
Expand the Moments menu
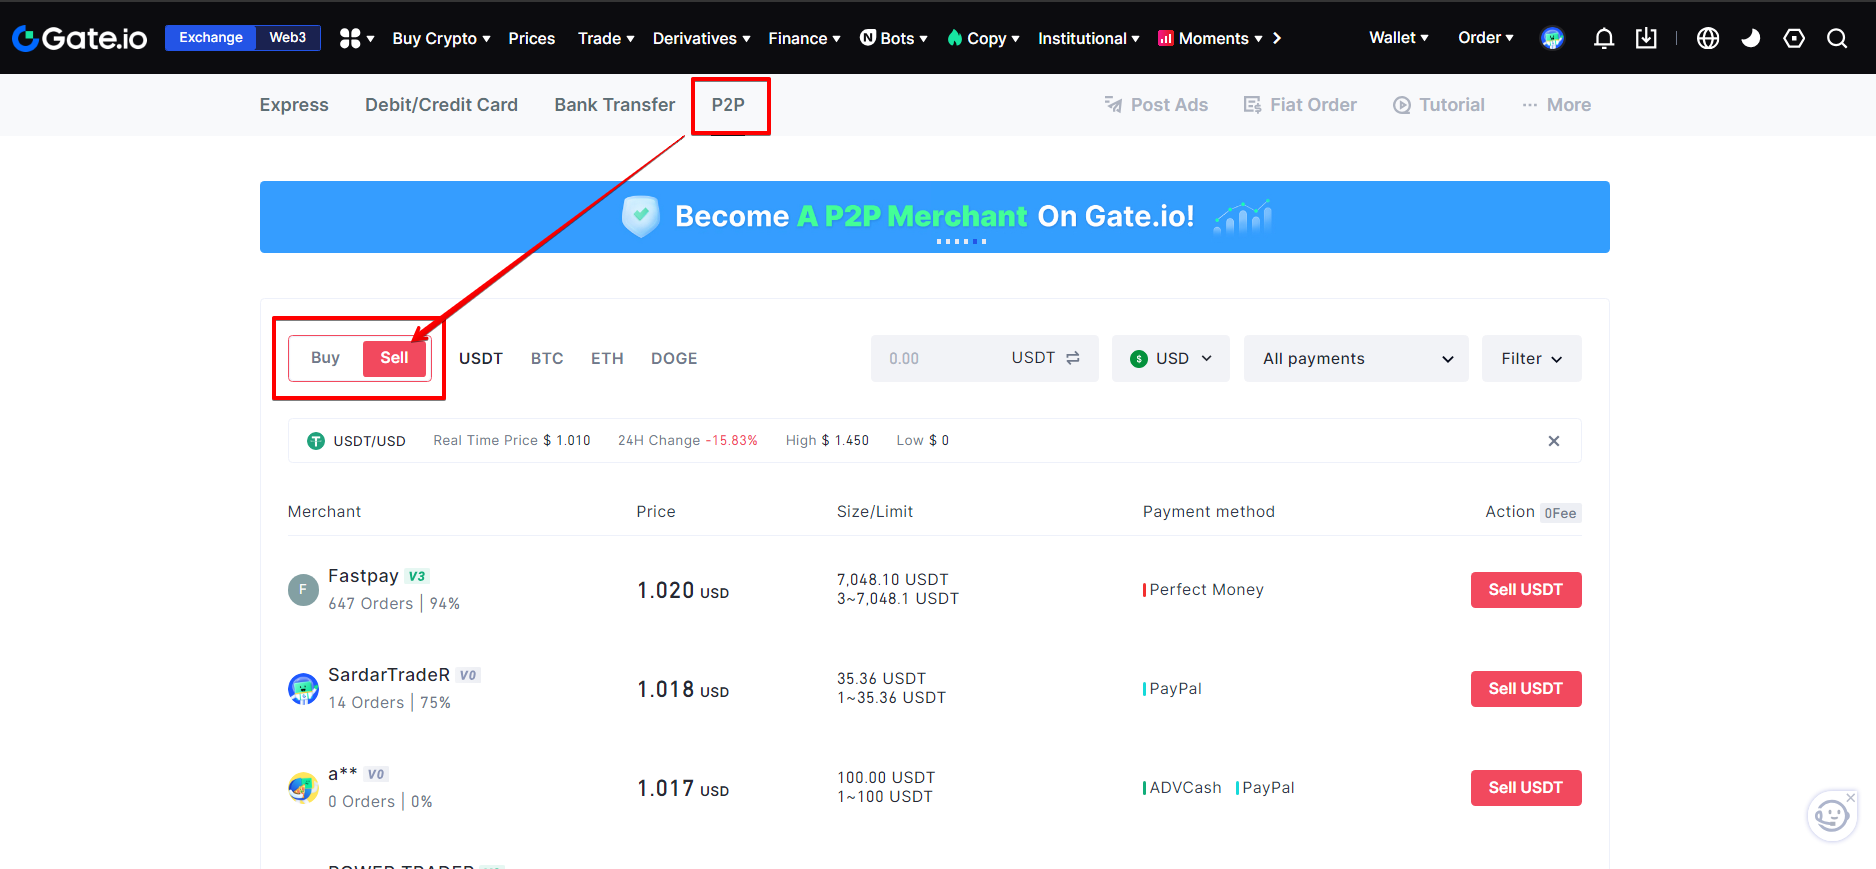point(1210,38)
